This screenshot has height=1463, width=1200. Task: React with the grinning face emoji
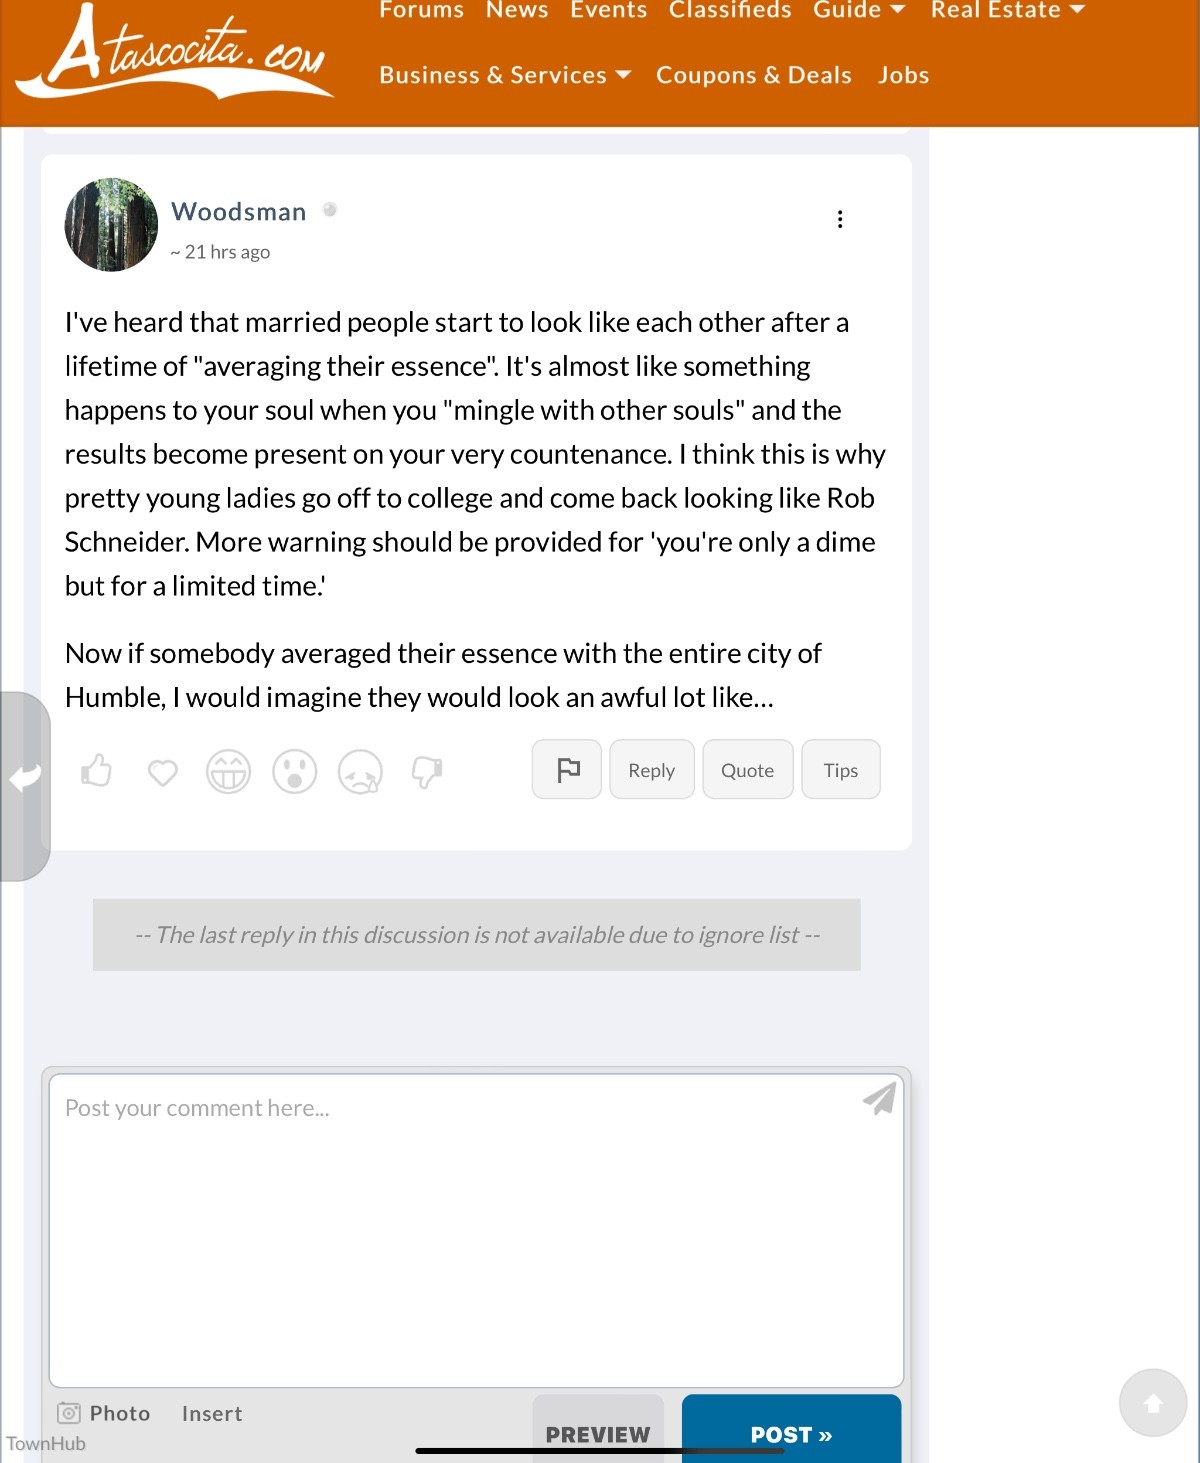pyautogui.click(x=228, y=772)
